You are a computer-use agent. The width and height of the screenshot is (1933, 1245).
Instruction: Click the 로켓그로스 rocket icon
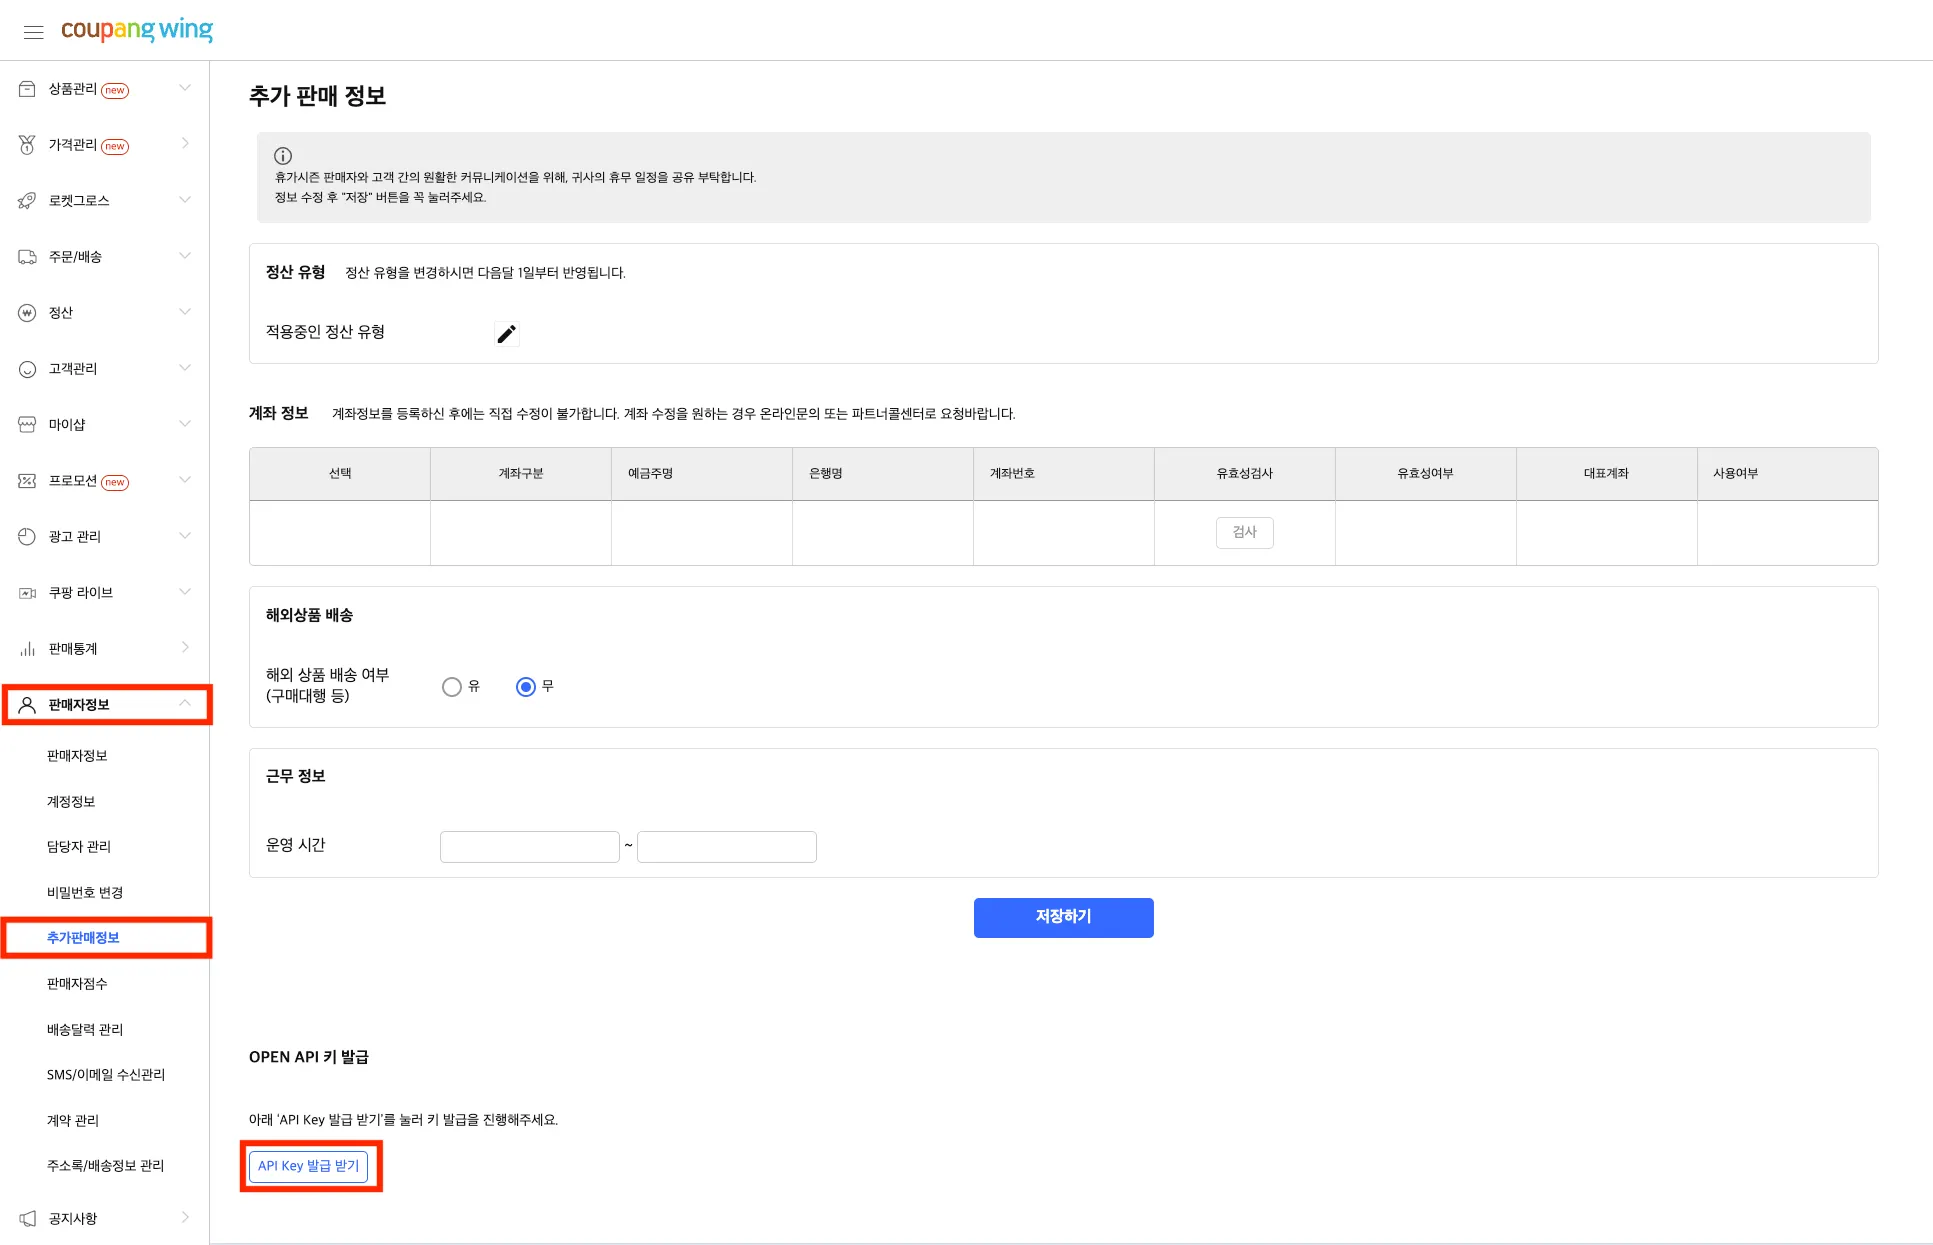tap(27, 201)
